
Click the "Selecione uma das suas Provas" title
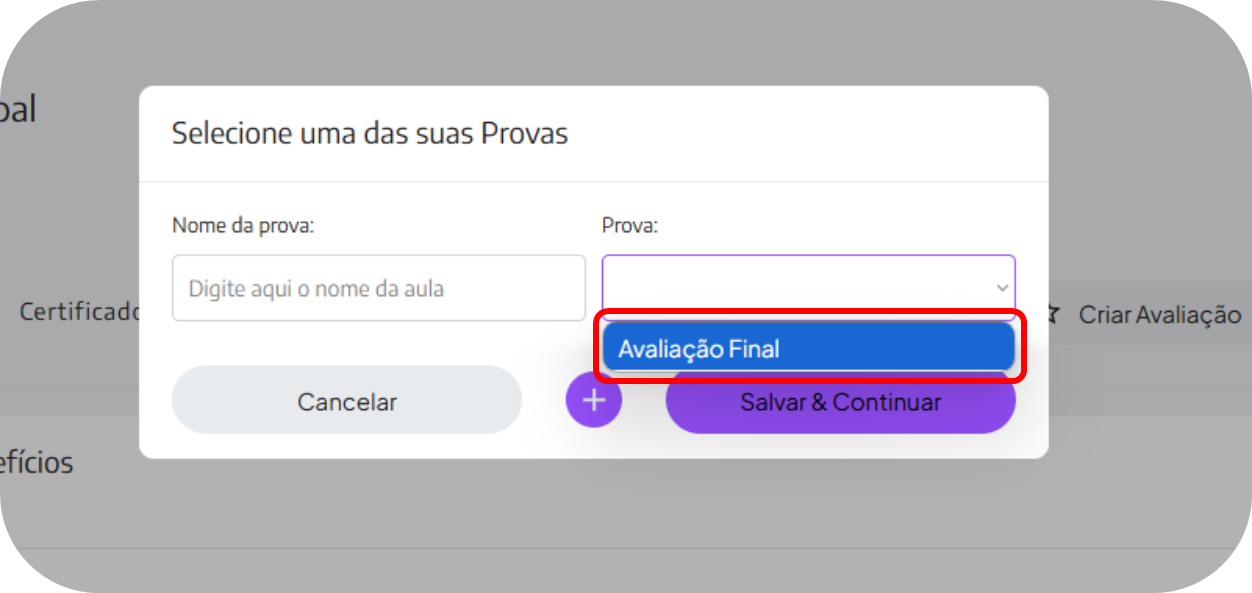click(x=370, y=133)
